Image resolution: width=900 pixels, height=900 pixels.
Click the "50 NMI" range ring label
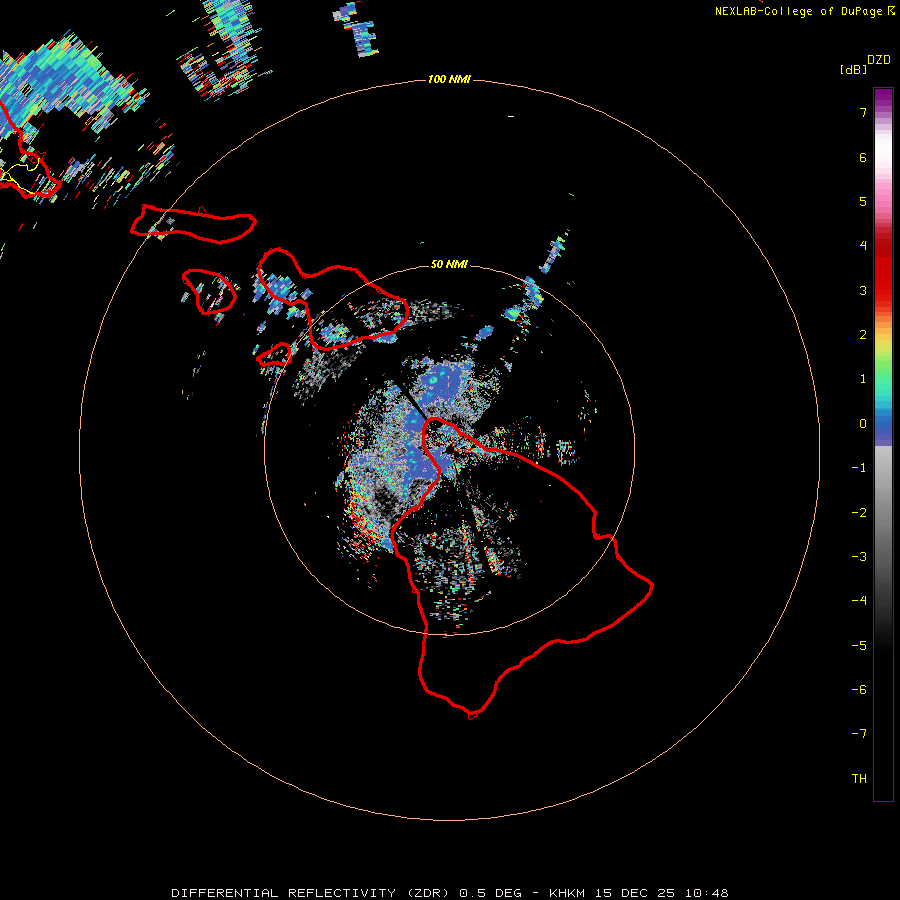(449, 264)
